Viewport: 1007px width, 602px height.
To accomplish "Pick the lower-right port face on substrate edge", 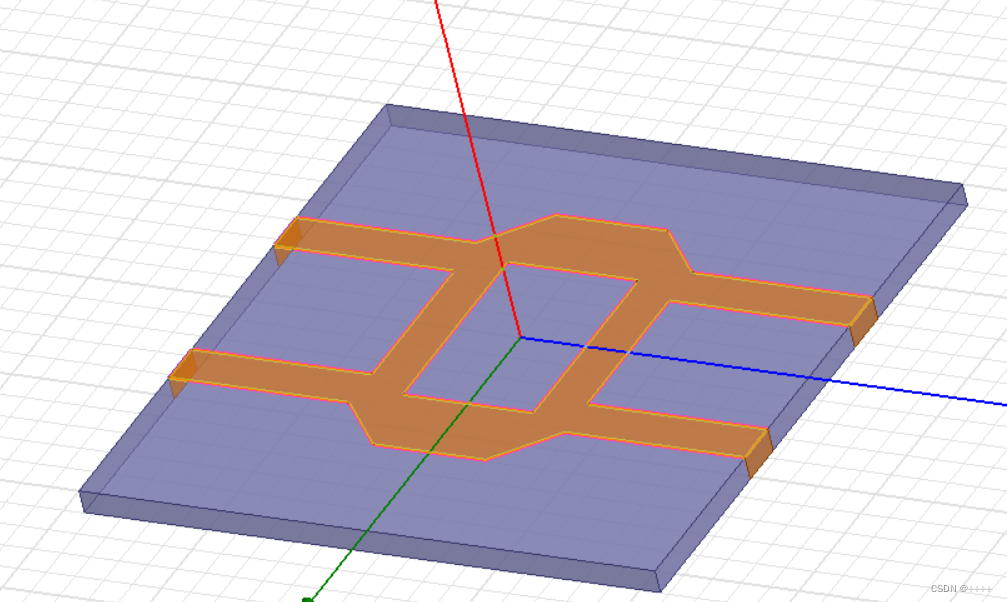I will point(758,454).
